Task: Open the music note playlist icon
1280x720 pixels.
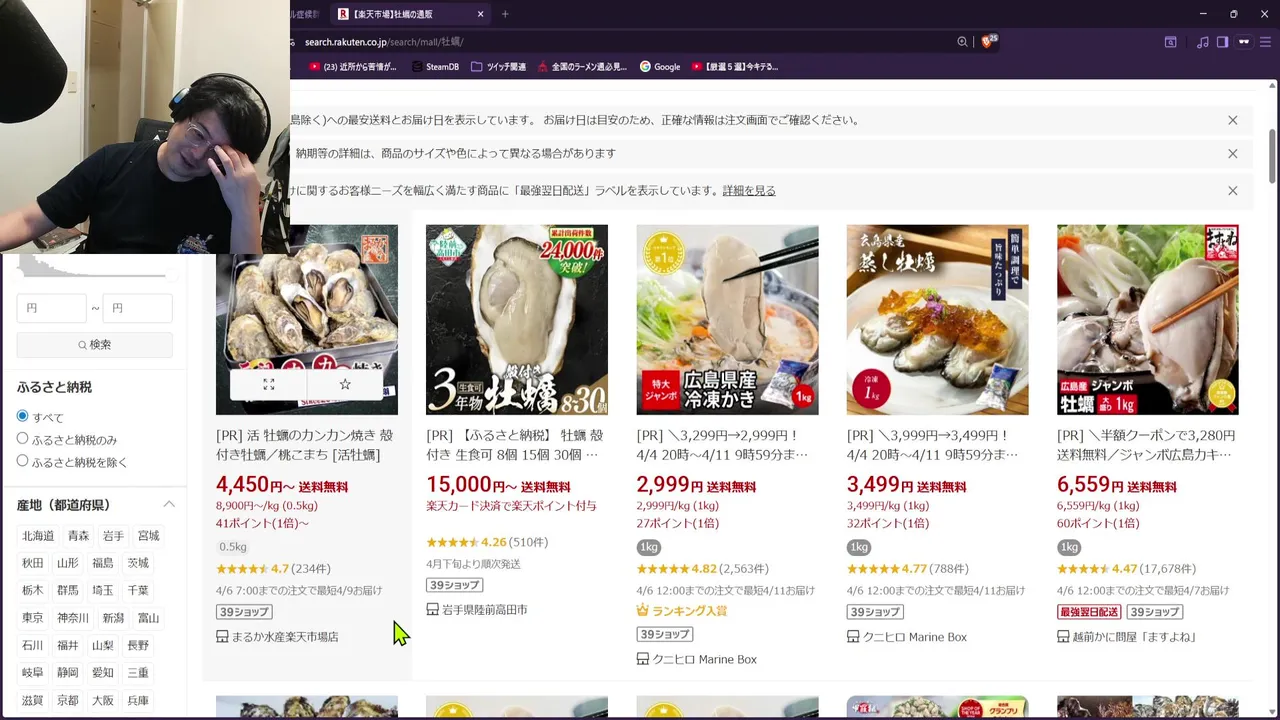Action: tap(1202, 42)
